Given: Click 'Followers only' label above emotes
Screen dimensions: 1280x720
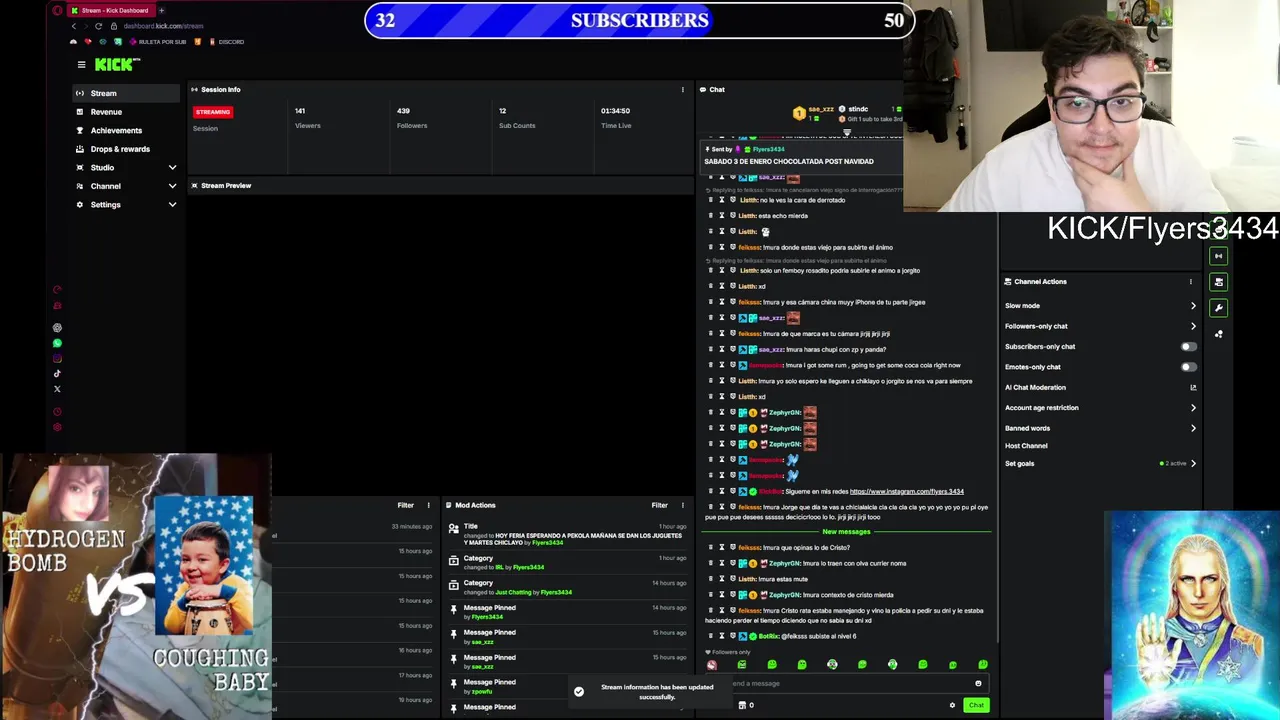Looking at the screenshot, I should (x=732, y=652).
